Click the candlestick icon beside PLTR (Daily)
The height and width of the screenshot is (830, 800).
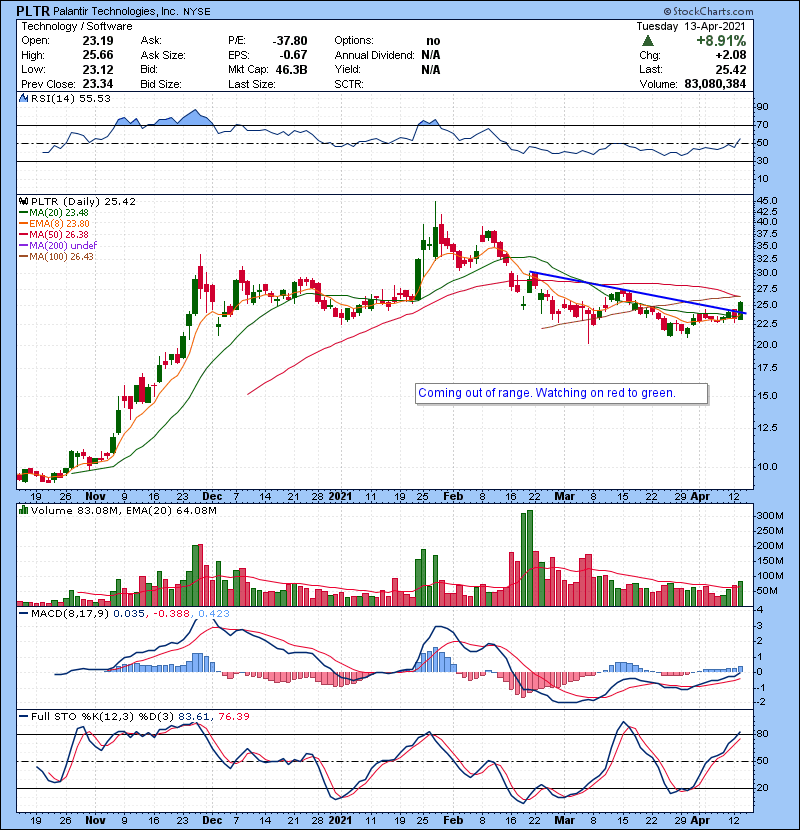[23, 201]
